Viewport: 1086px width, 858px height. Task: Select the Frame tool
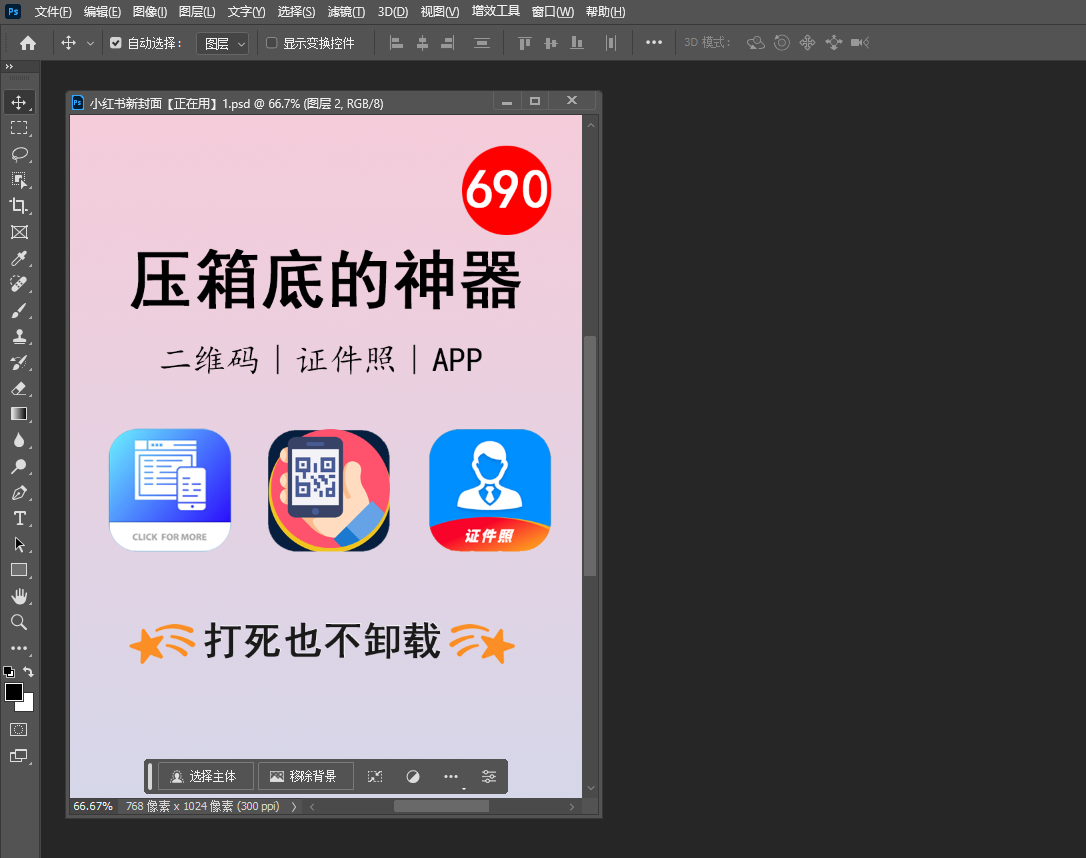pyautogui.click(x=19, y=232)
